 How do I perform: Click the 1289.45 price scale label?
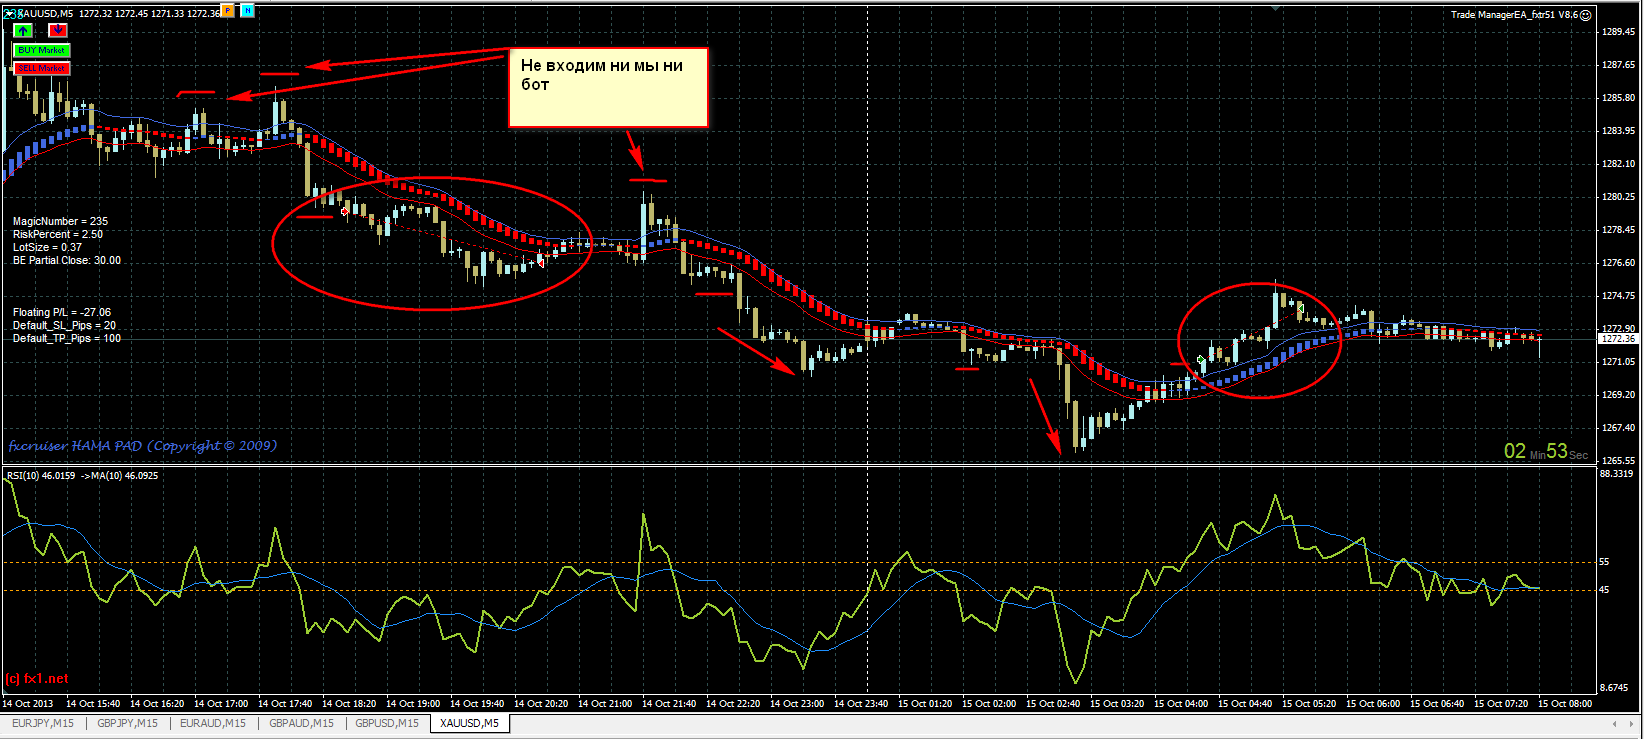pyautogui.click(x=1618, y=32)
